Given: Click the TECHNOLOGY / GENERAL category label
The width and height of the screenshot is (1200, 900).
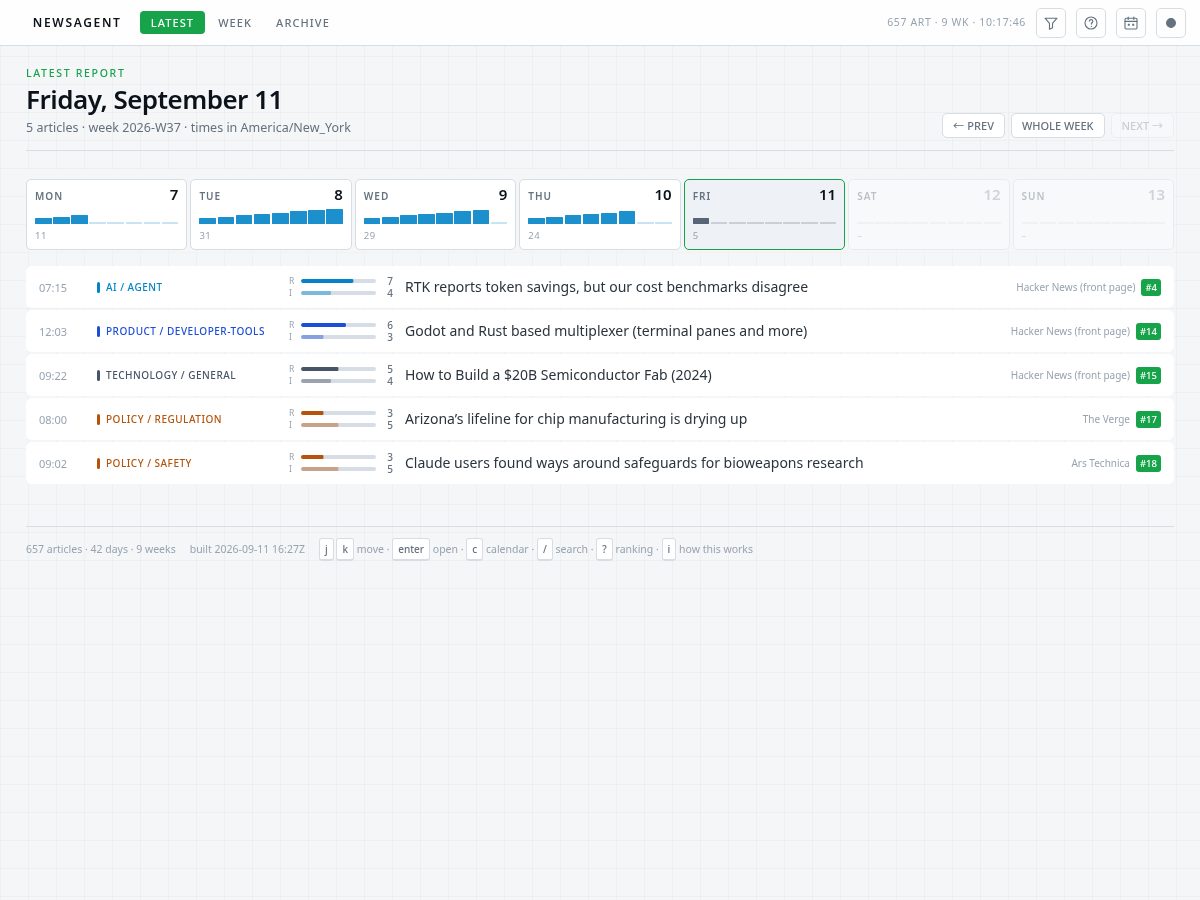Looking at the screenshot, I should click(171, 375).
